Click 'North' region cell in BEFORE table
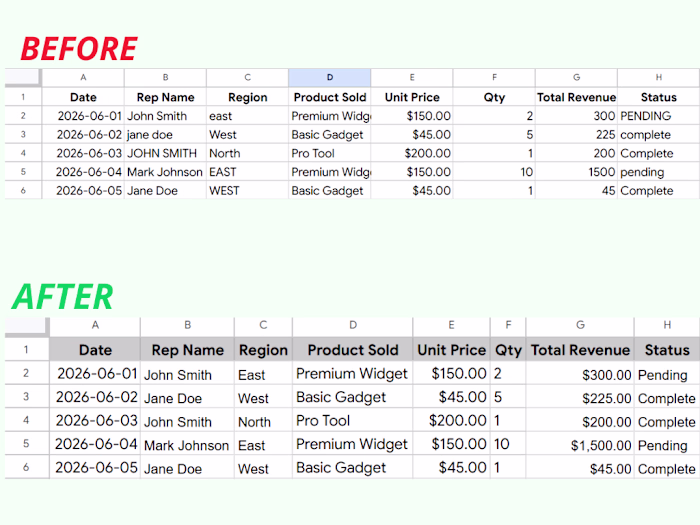Viewport: 700px width, 525px height. coord(247,153)
